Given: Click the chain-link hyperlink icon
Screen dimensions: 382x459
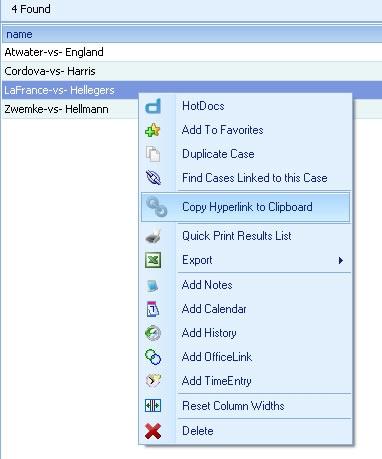Looking at the screenshot, I should (x=157, y=207).
